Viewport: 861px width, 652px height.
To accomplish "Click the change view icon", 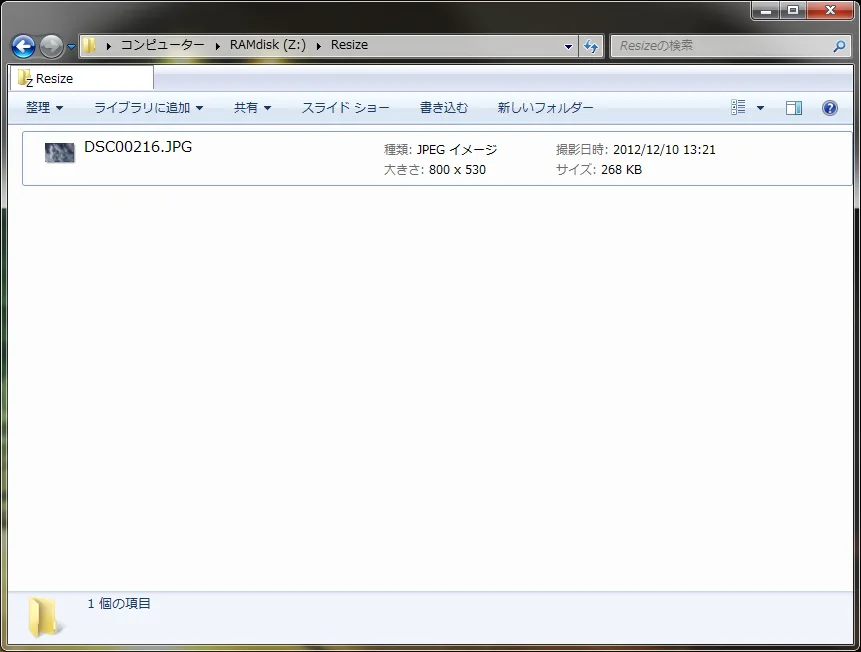I will point(739,108).
